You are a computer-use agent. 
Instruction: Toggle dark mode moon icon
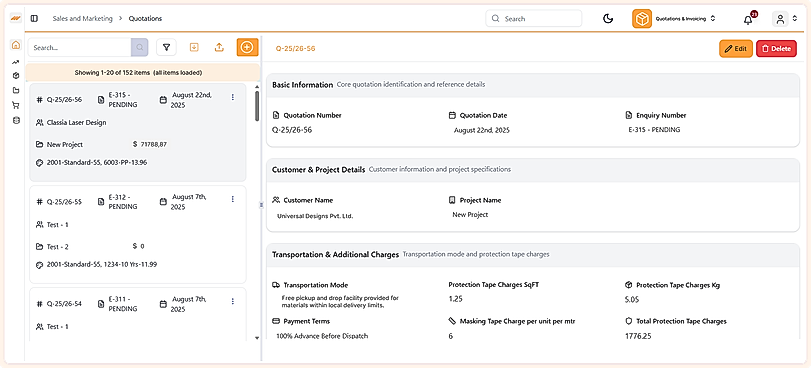pos(608,19)
